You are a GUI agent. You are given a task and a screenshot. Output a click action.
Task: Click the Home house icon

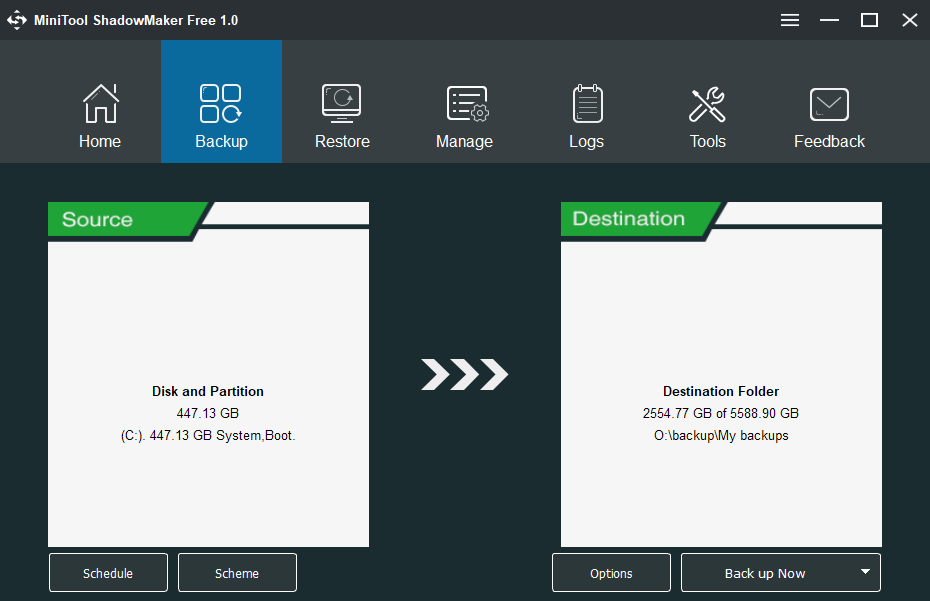[x=100, y=104]
